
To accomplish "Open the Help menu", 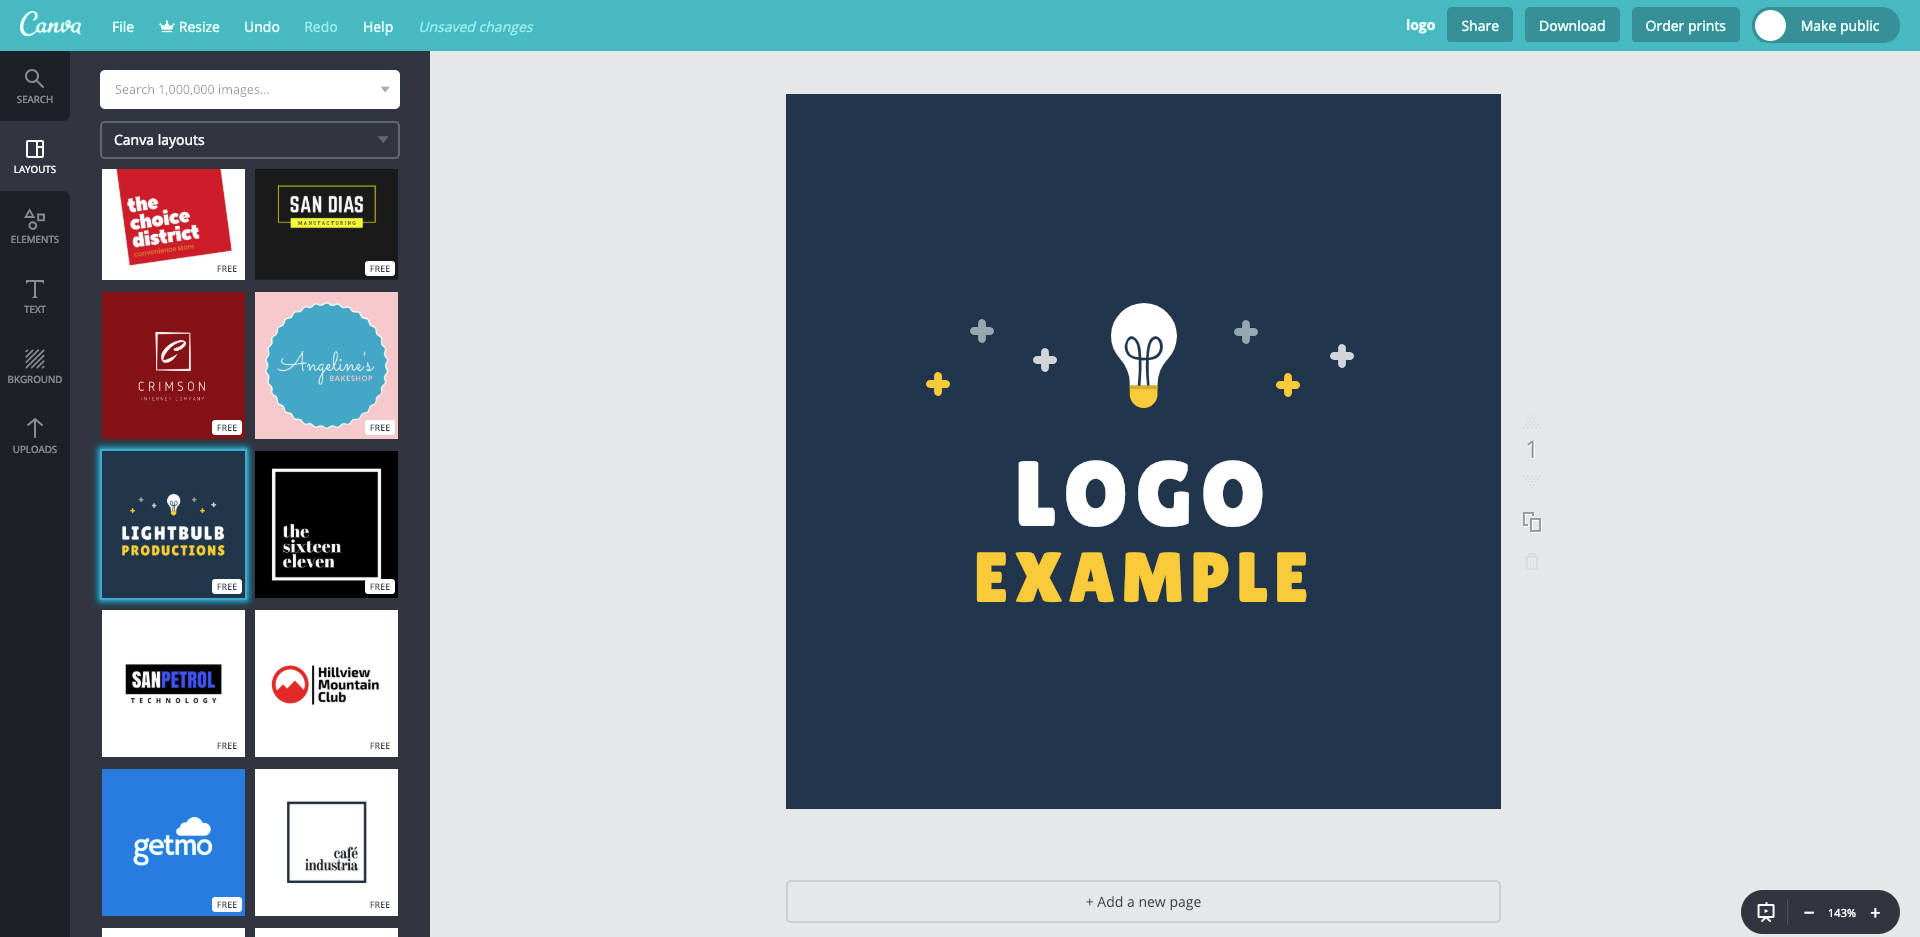I will click(x=377, y=27).
